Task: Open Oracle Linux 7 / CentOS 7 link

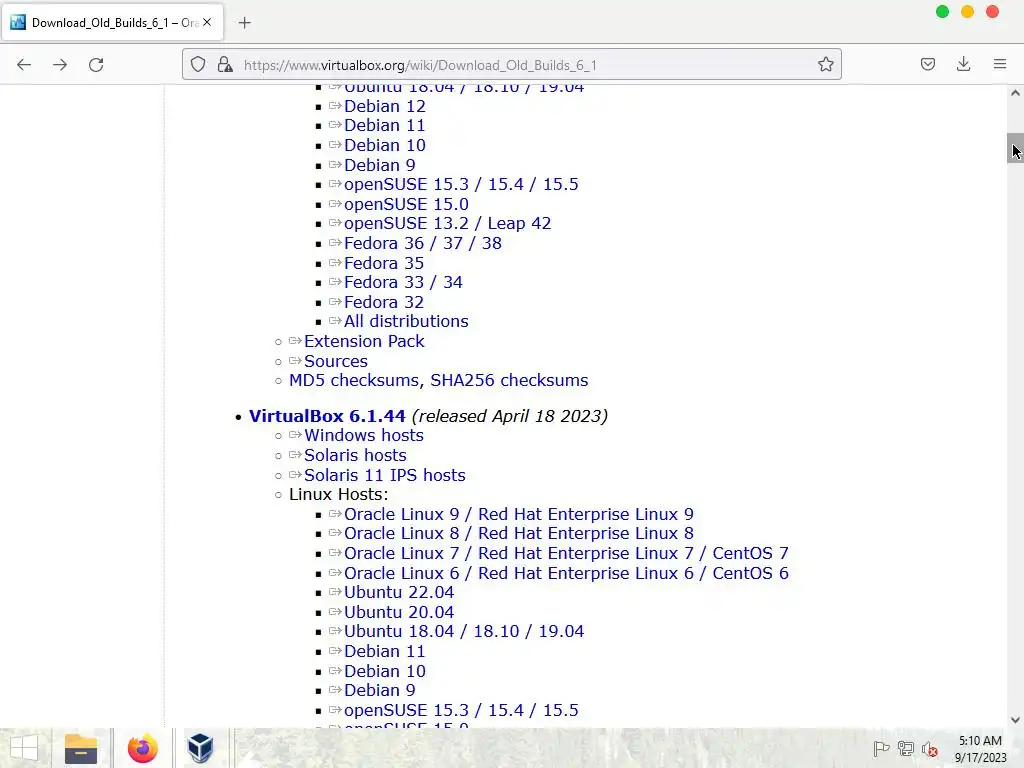Action: pyautogui.click(x=566, y=553)
